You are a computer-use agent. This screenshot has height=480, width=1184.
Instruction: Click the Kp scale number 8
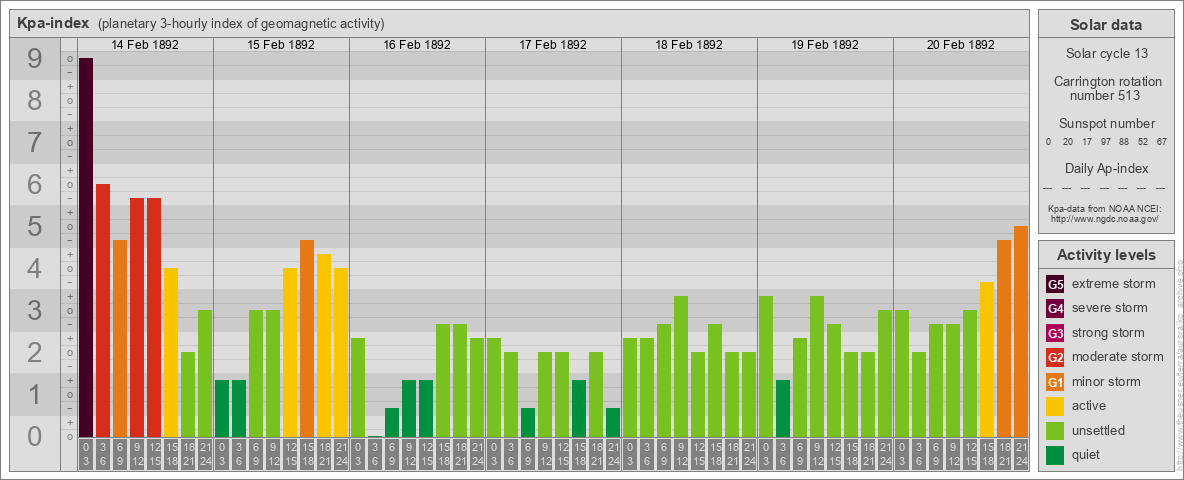coord(34,100)
